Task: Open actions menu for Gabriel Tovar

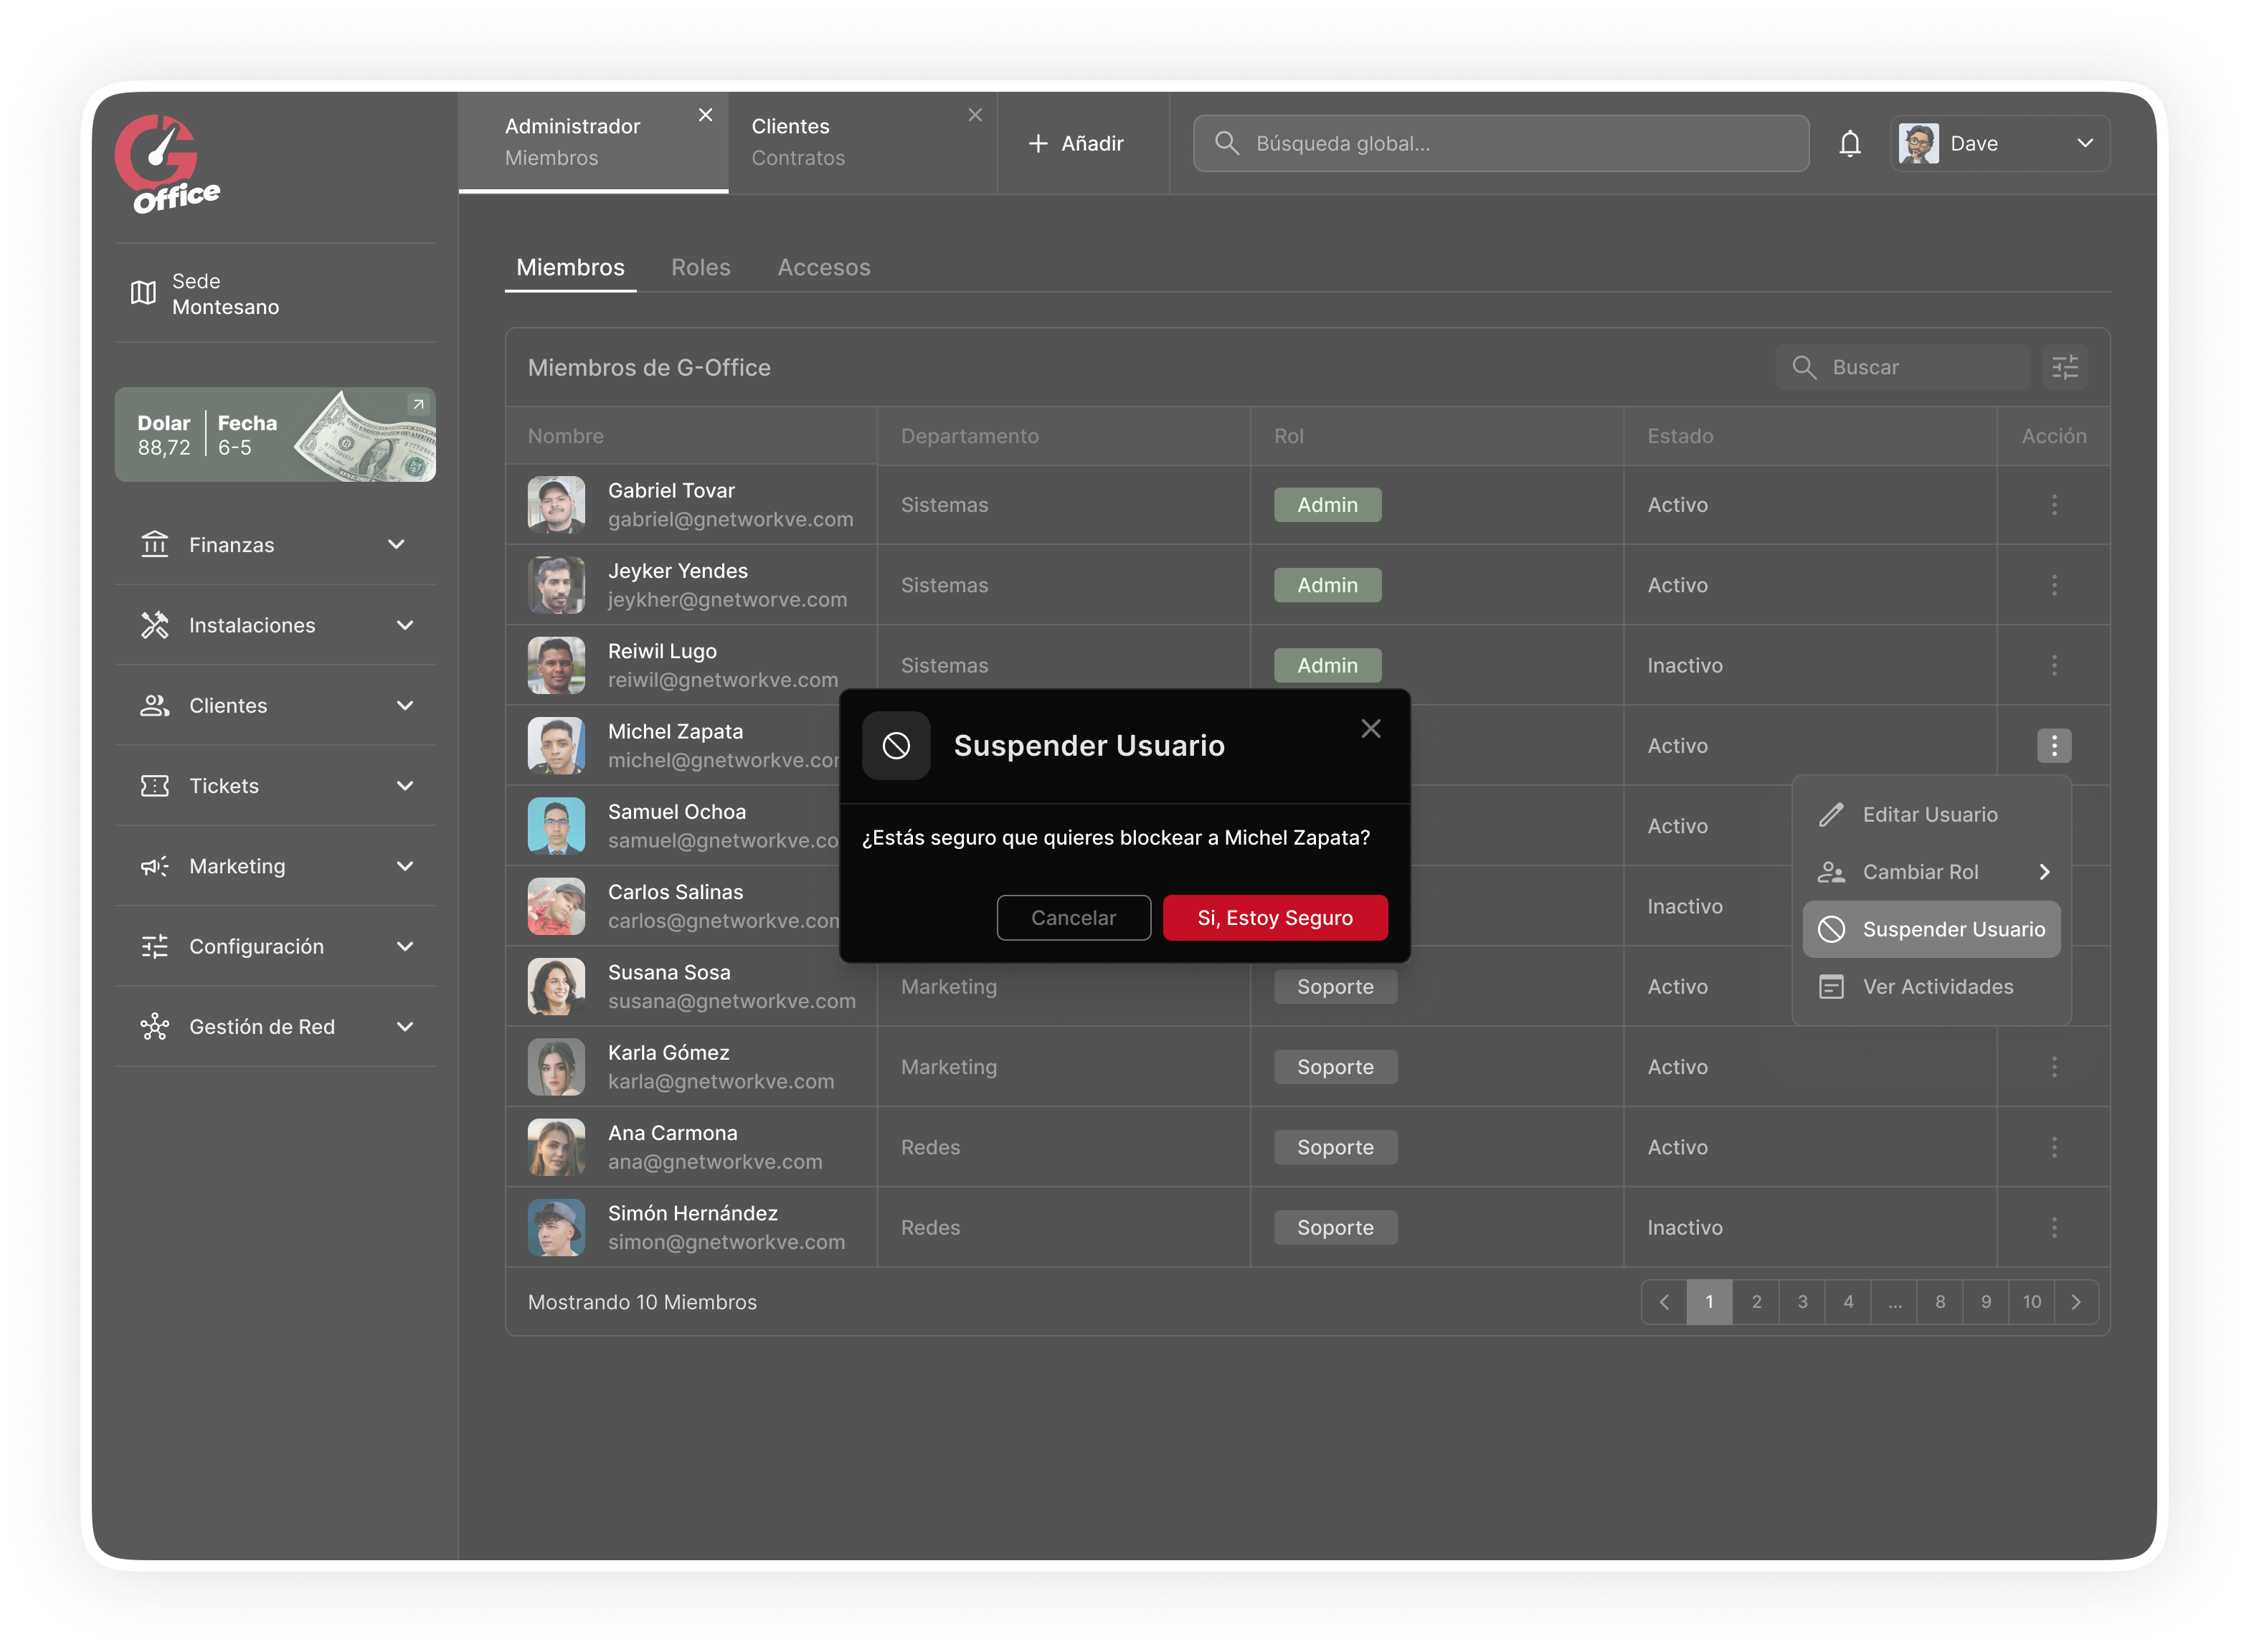Action: pyautogui.click(x=2053, y=505)
